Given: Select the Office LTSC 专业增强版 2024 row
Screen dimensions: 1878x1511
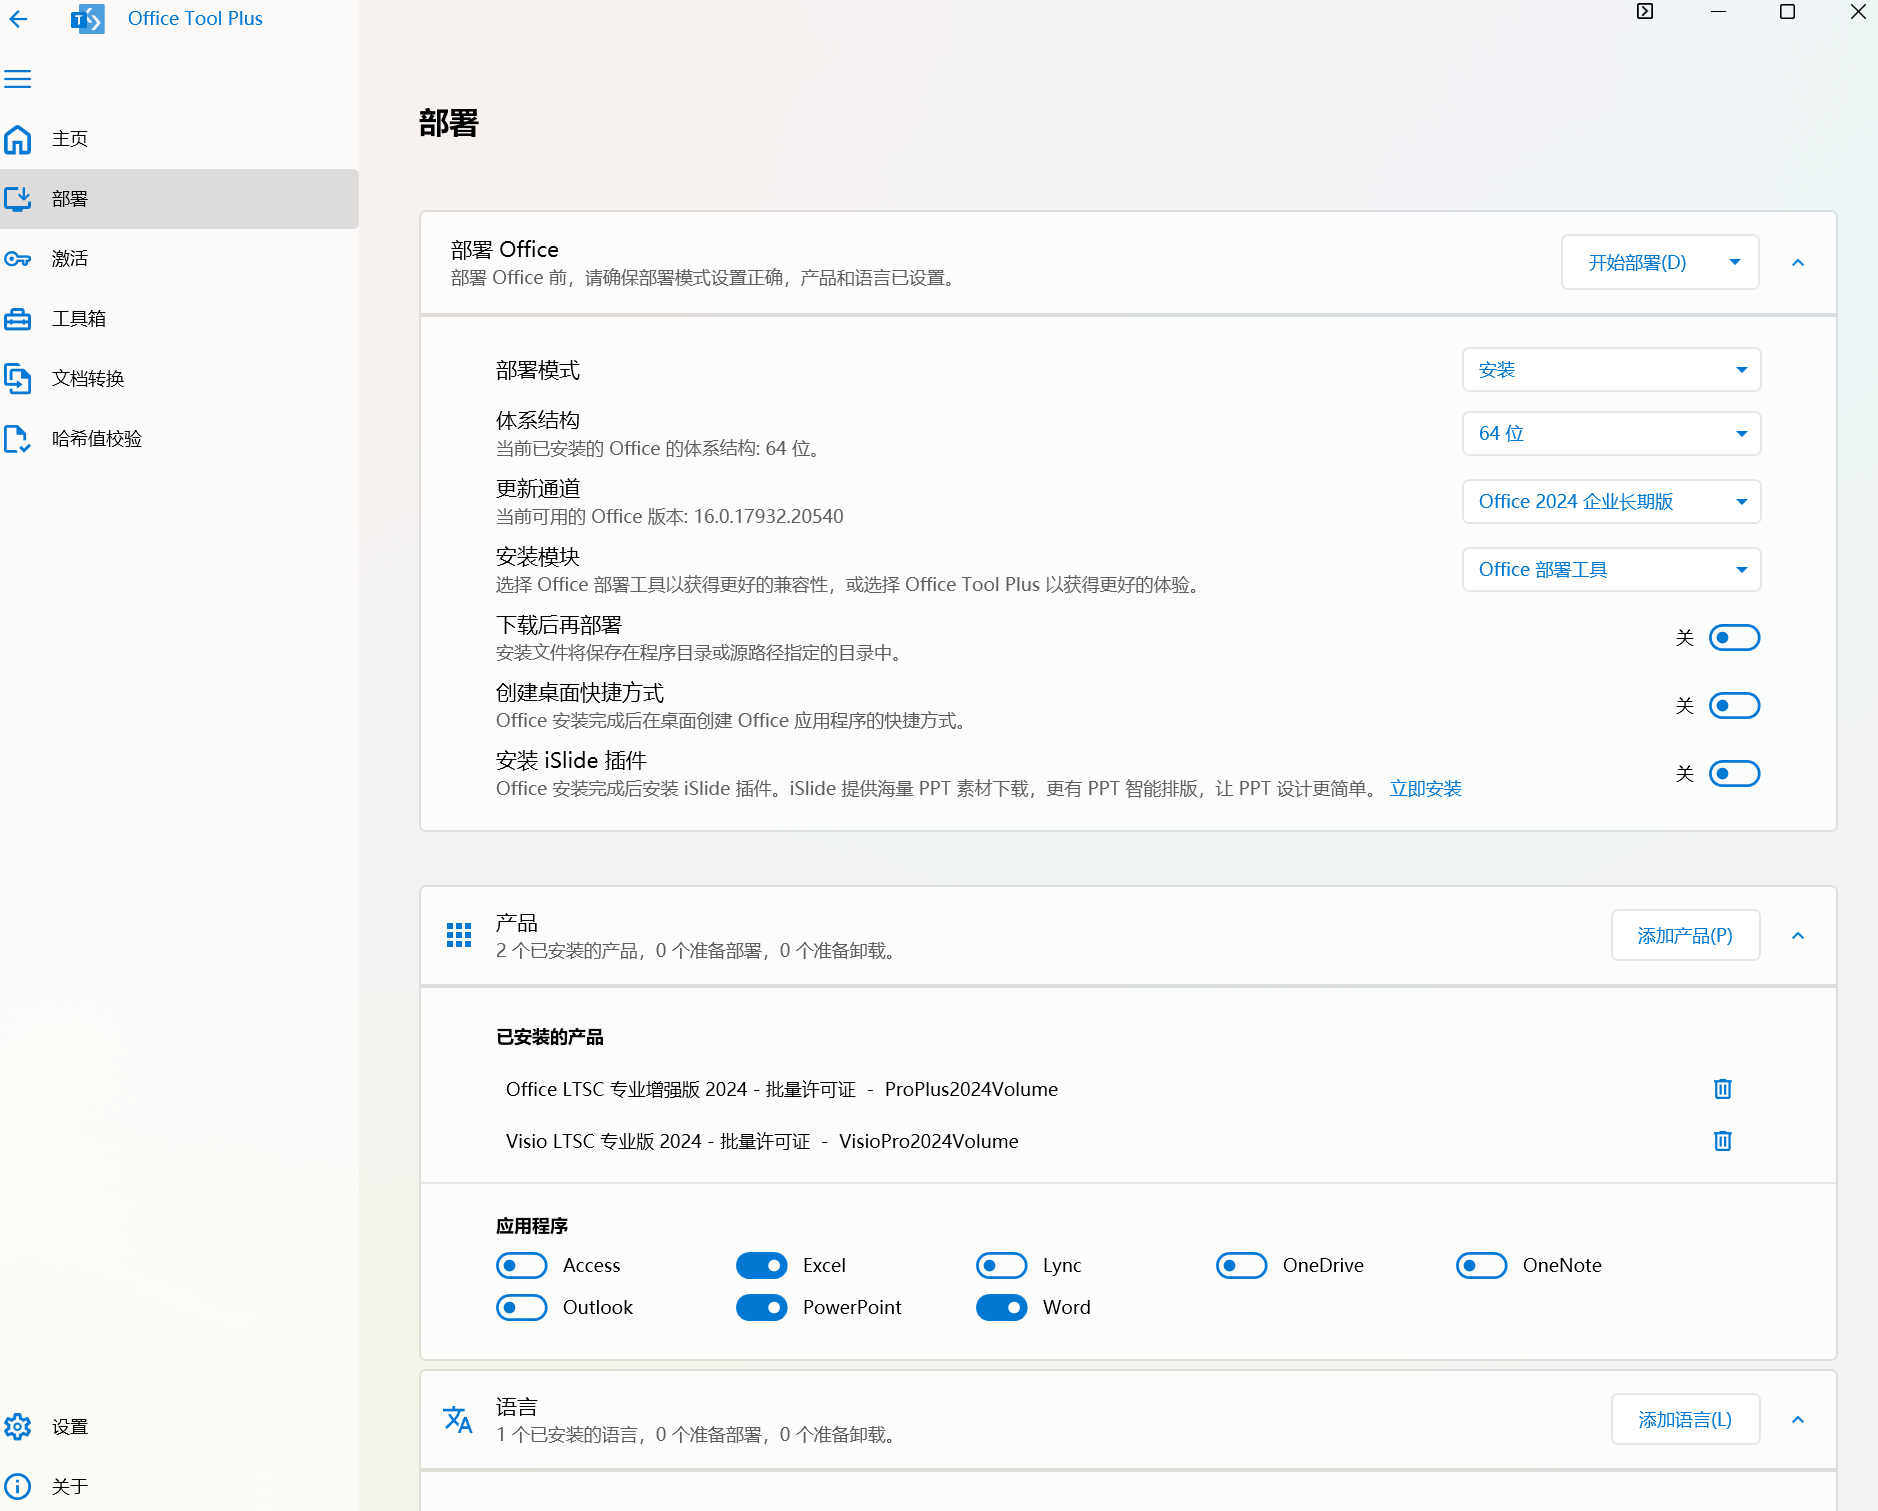Looking at the screenshot, I should tap(1128, 1089).
